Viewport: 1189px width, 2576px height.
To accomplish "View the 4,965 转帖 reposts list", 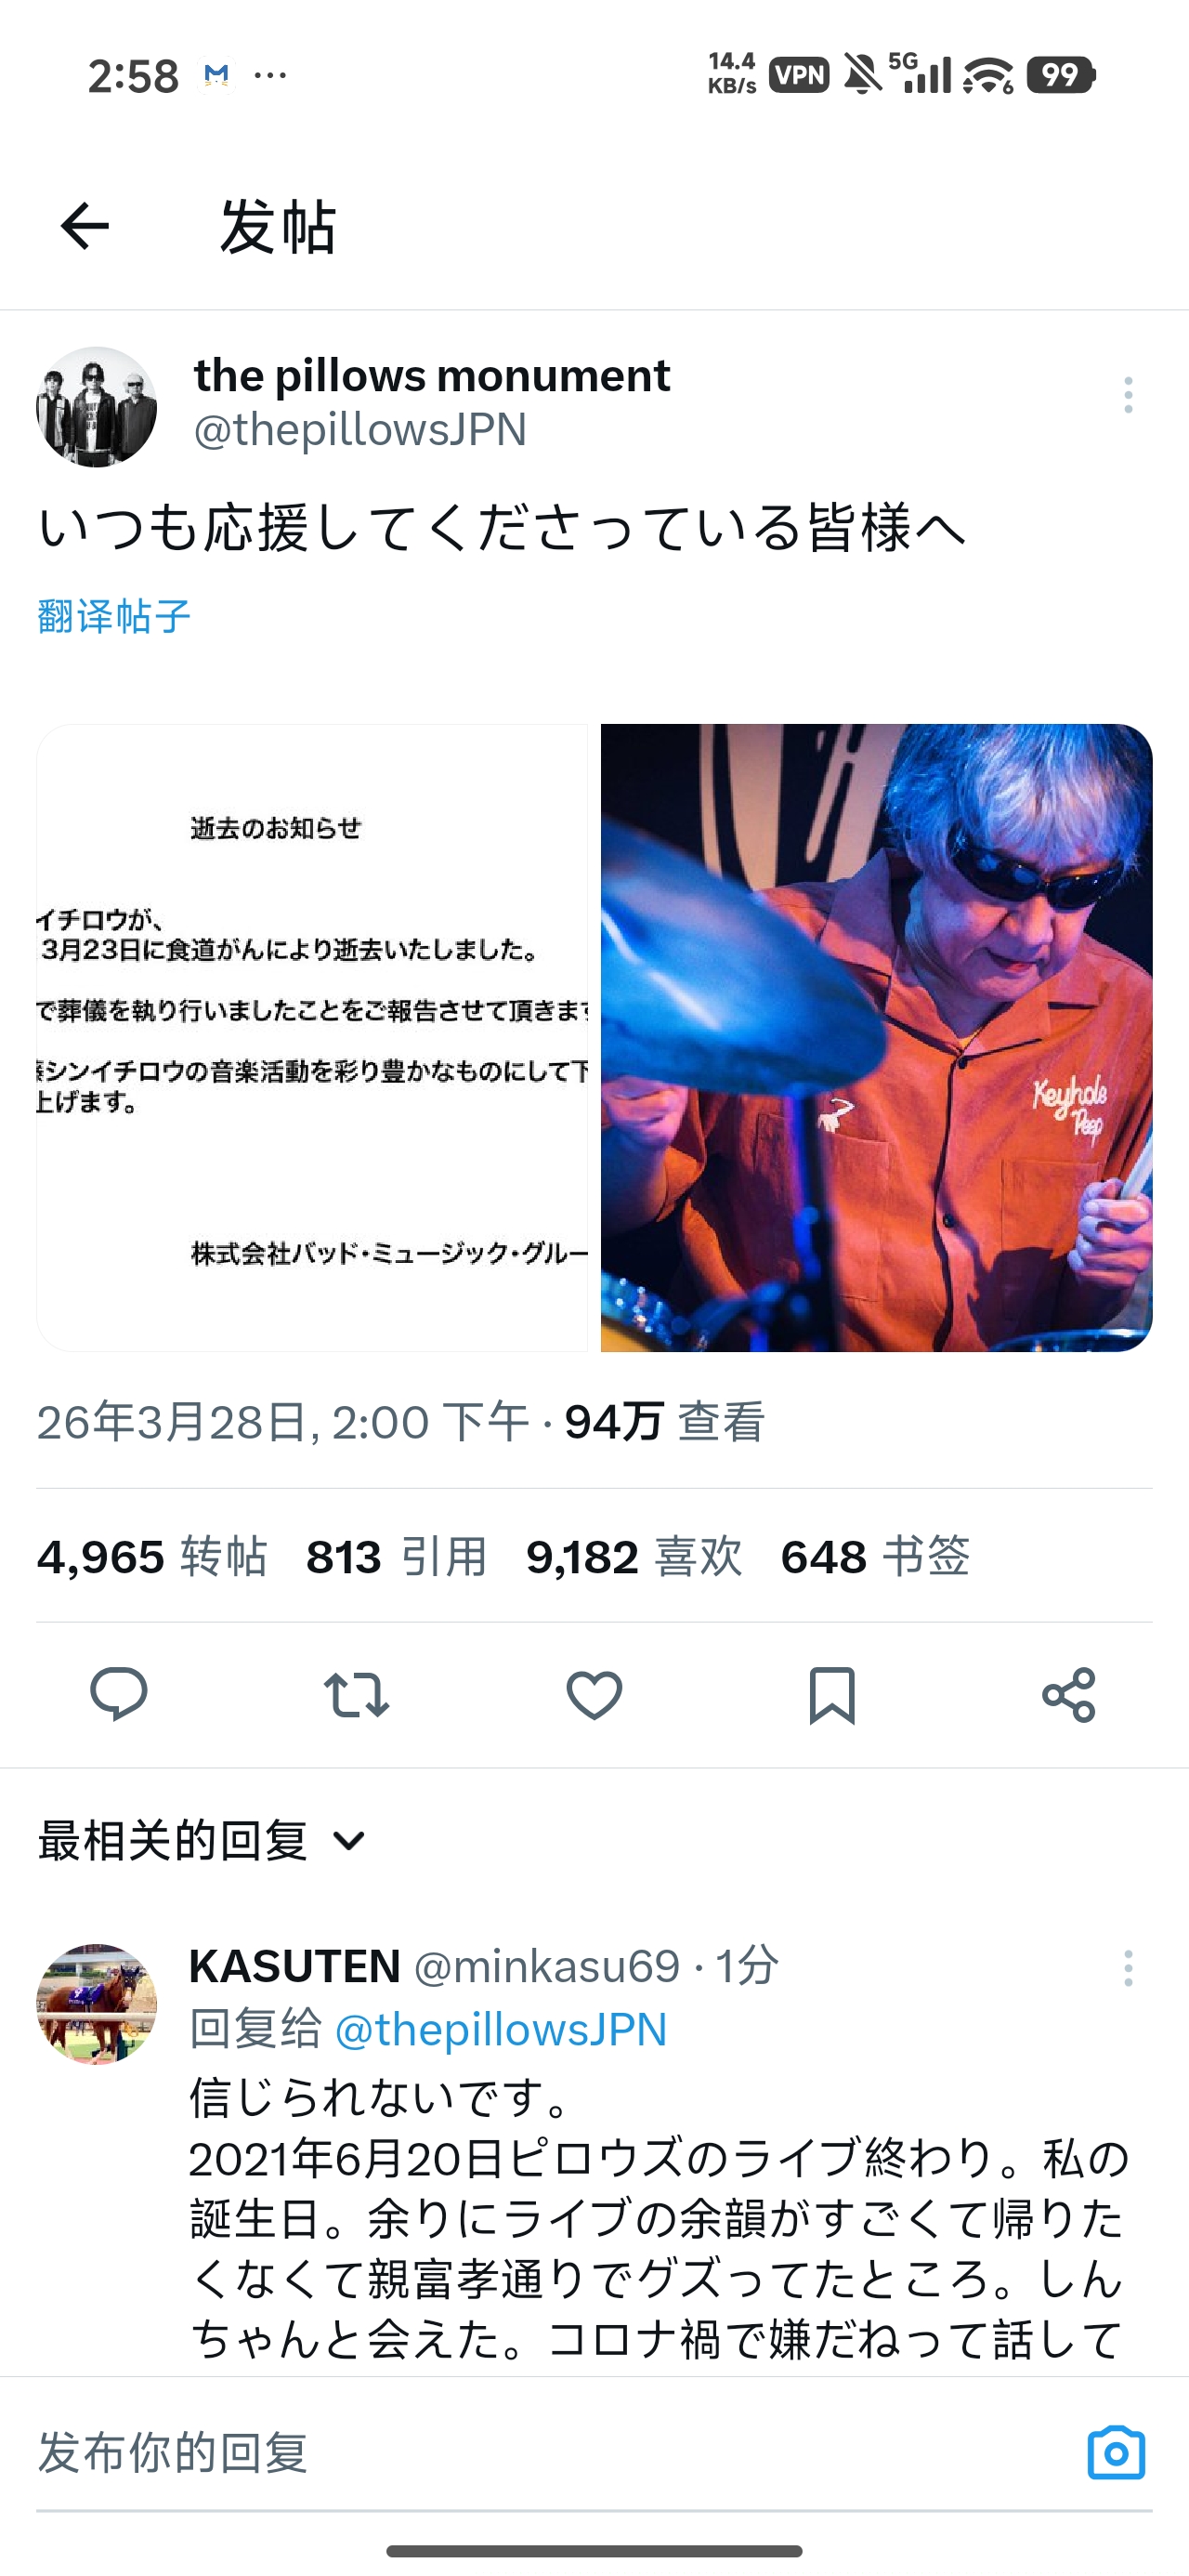I will tap(152, 1557).
